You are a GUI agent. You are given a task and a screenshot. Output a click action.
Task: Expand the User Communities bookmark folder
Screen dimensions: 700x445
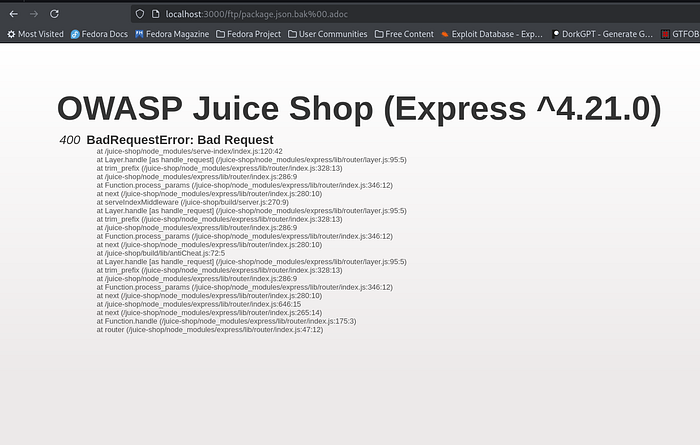pyautogui.click(x=328, y=34)
